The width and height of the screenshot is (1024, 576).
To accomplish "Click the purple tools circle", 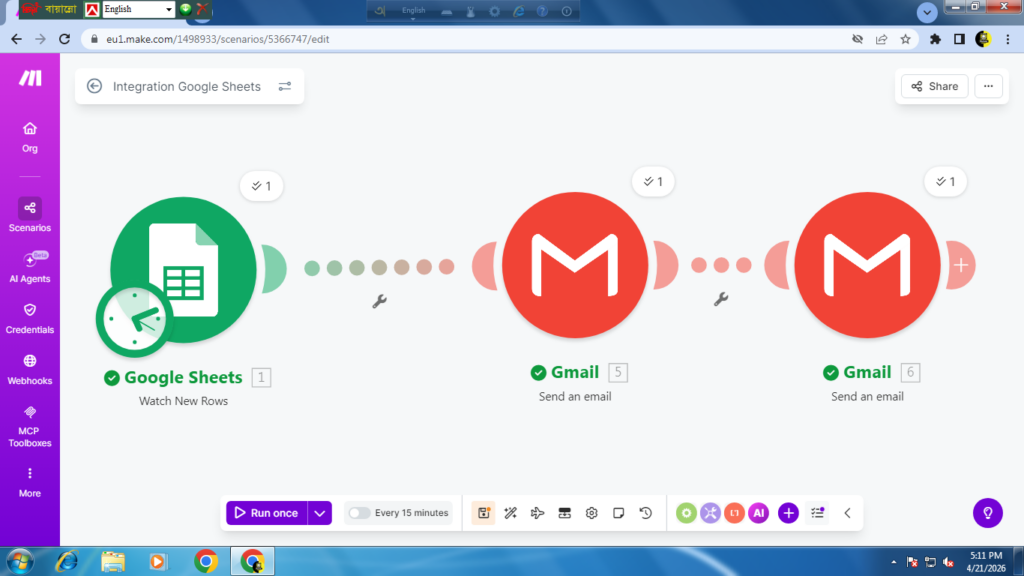I will pyautogui.click(x=711, y=513).
